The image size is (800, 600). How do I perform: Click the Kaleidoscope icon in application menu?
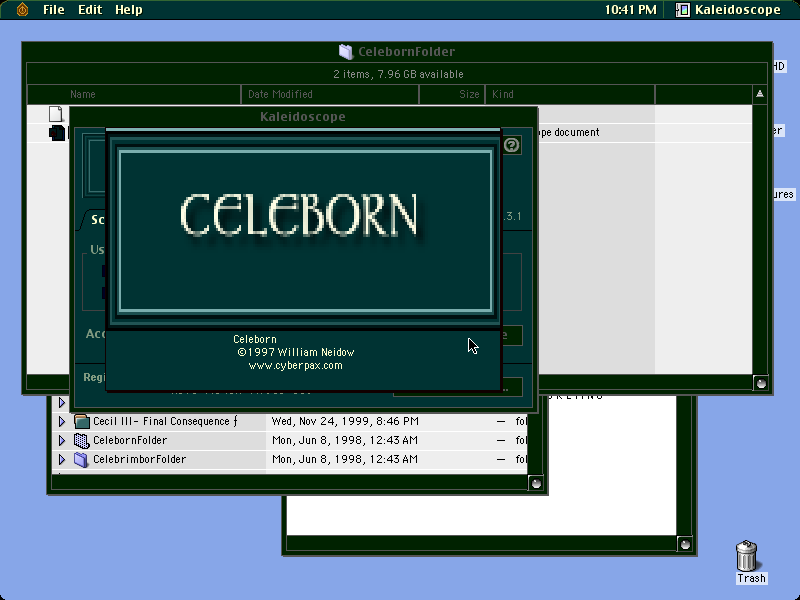pyautogui.click(x=683, y=10)
